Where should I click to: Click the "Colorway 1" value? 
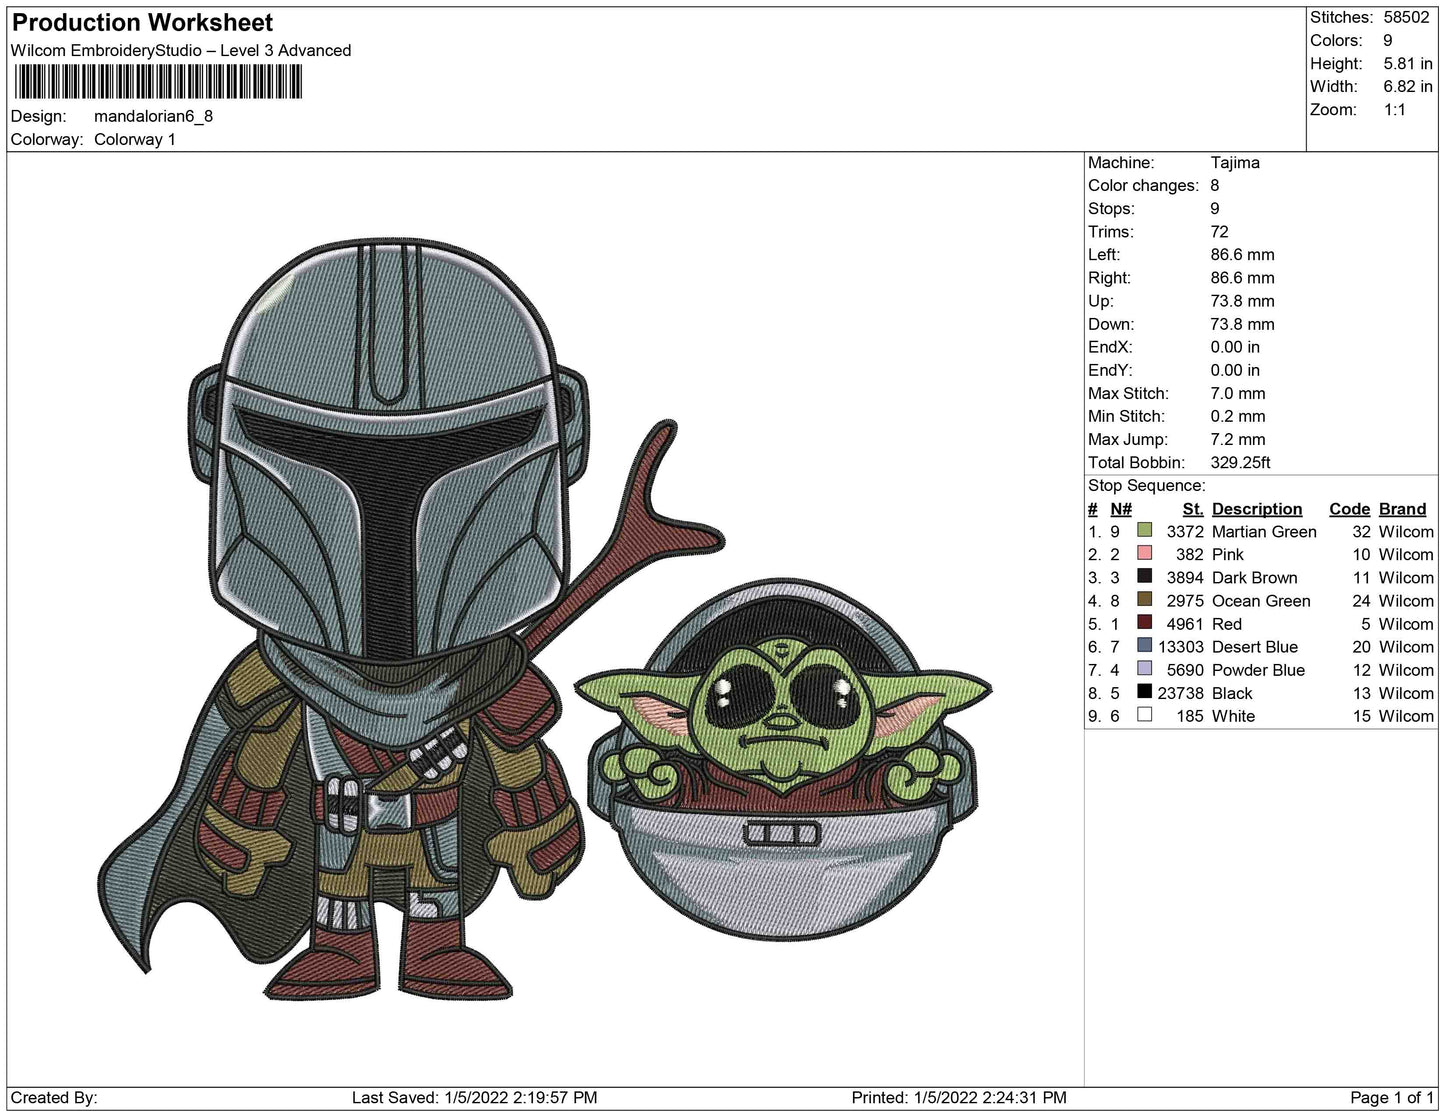tap(135, 140)
